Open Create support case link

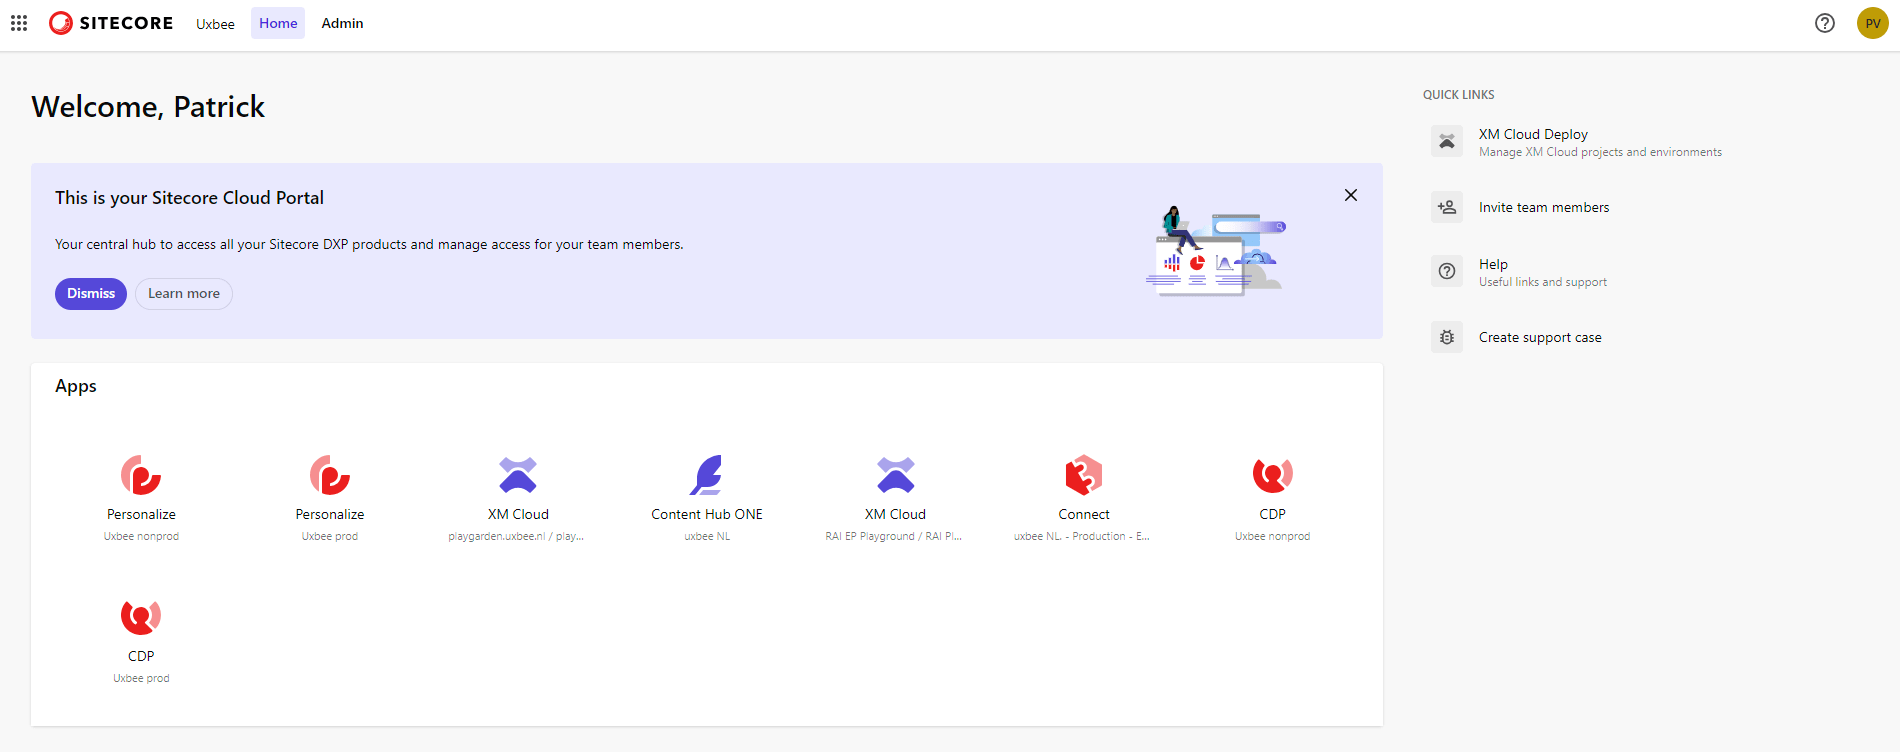tap(1540, 337)
